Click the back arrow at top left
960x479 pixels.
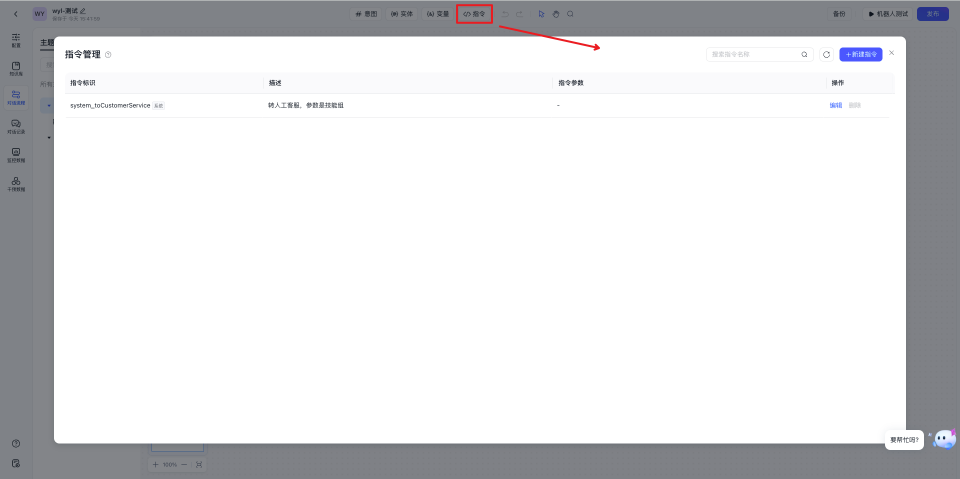15,14
